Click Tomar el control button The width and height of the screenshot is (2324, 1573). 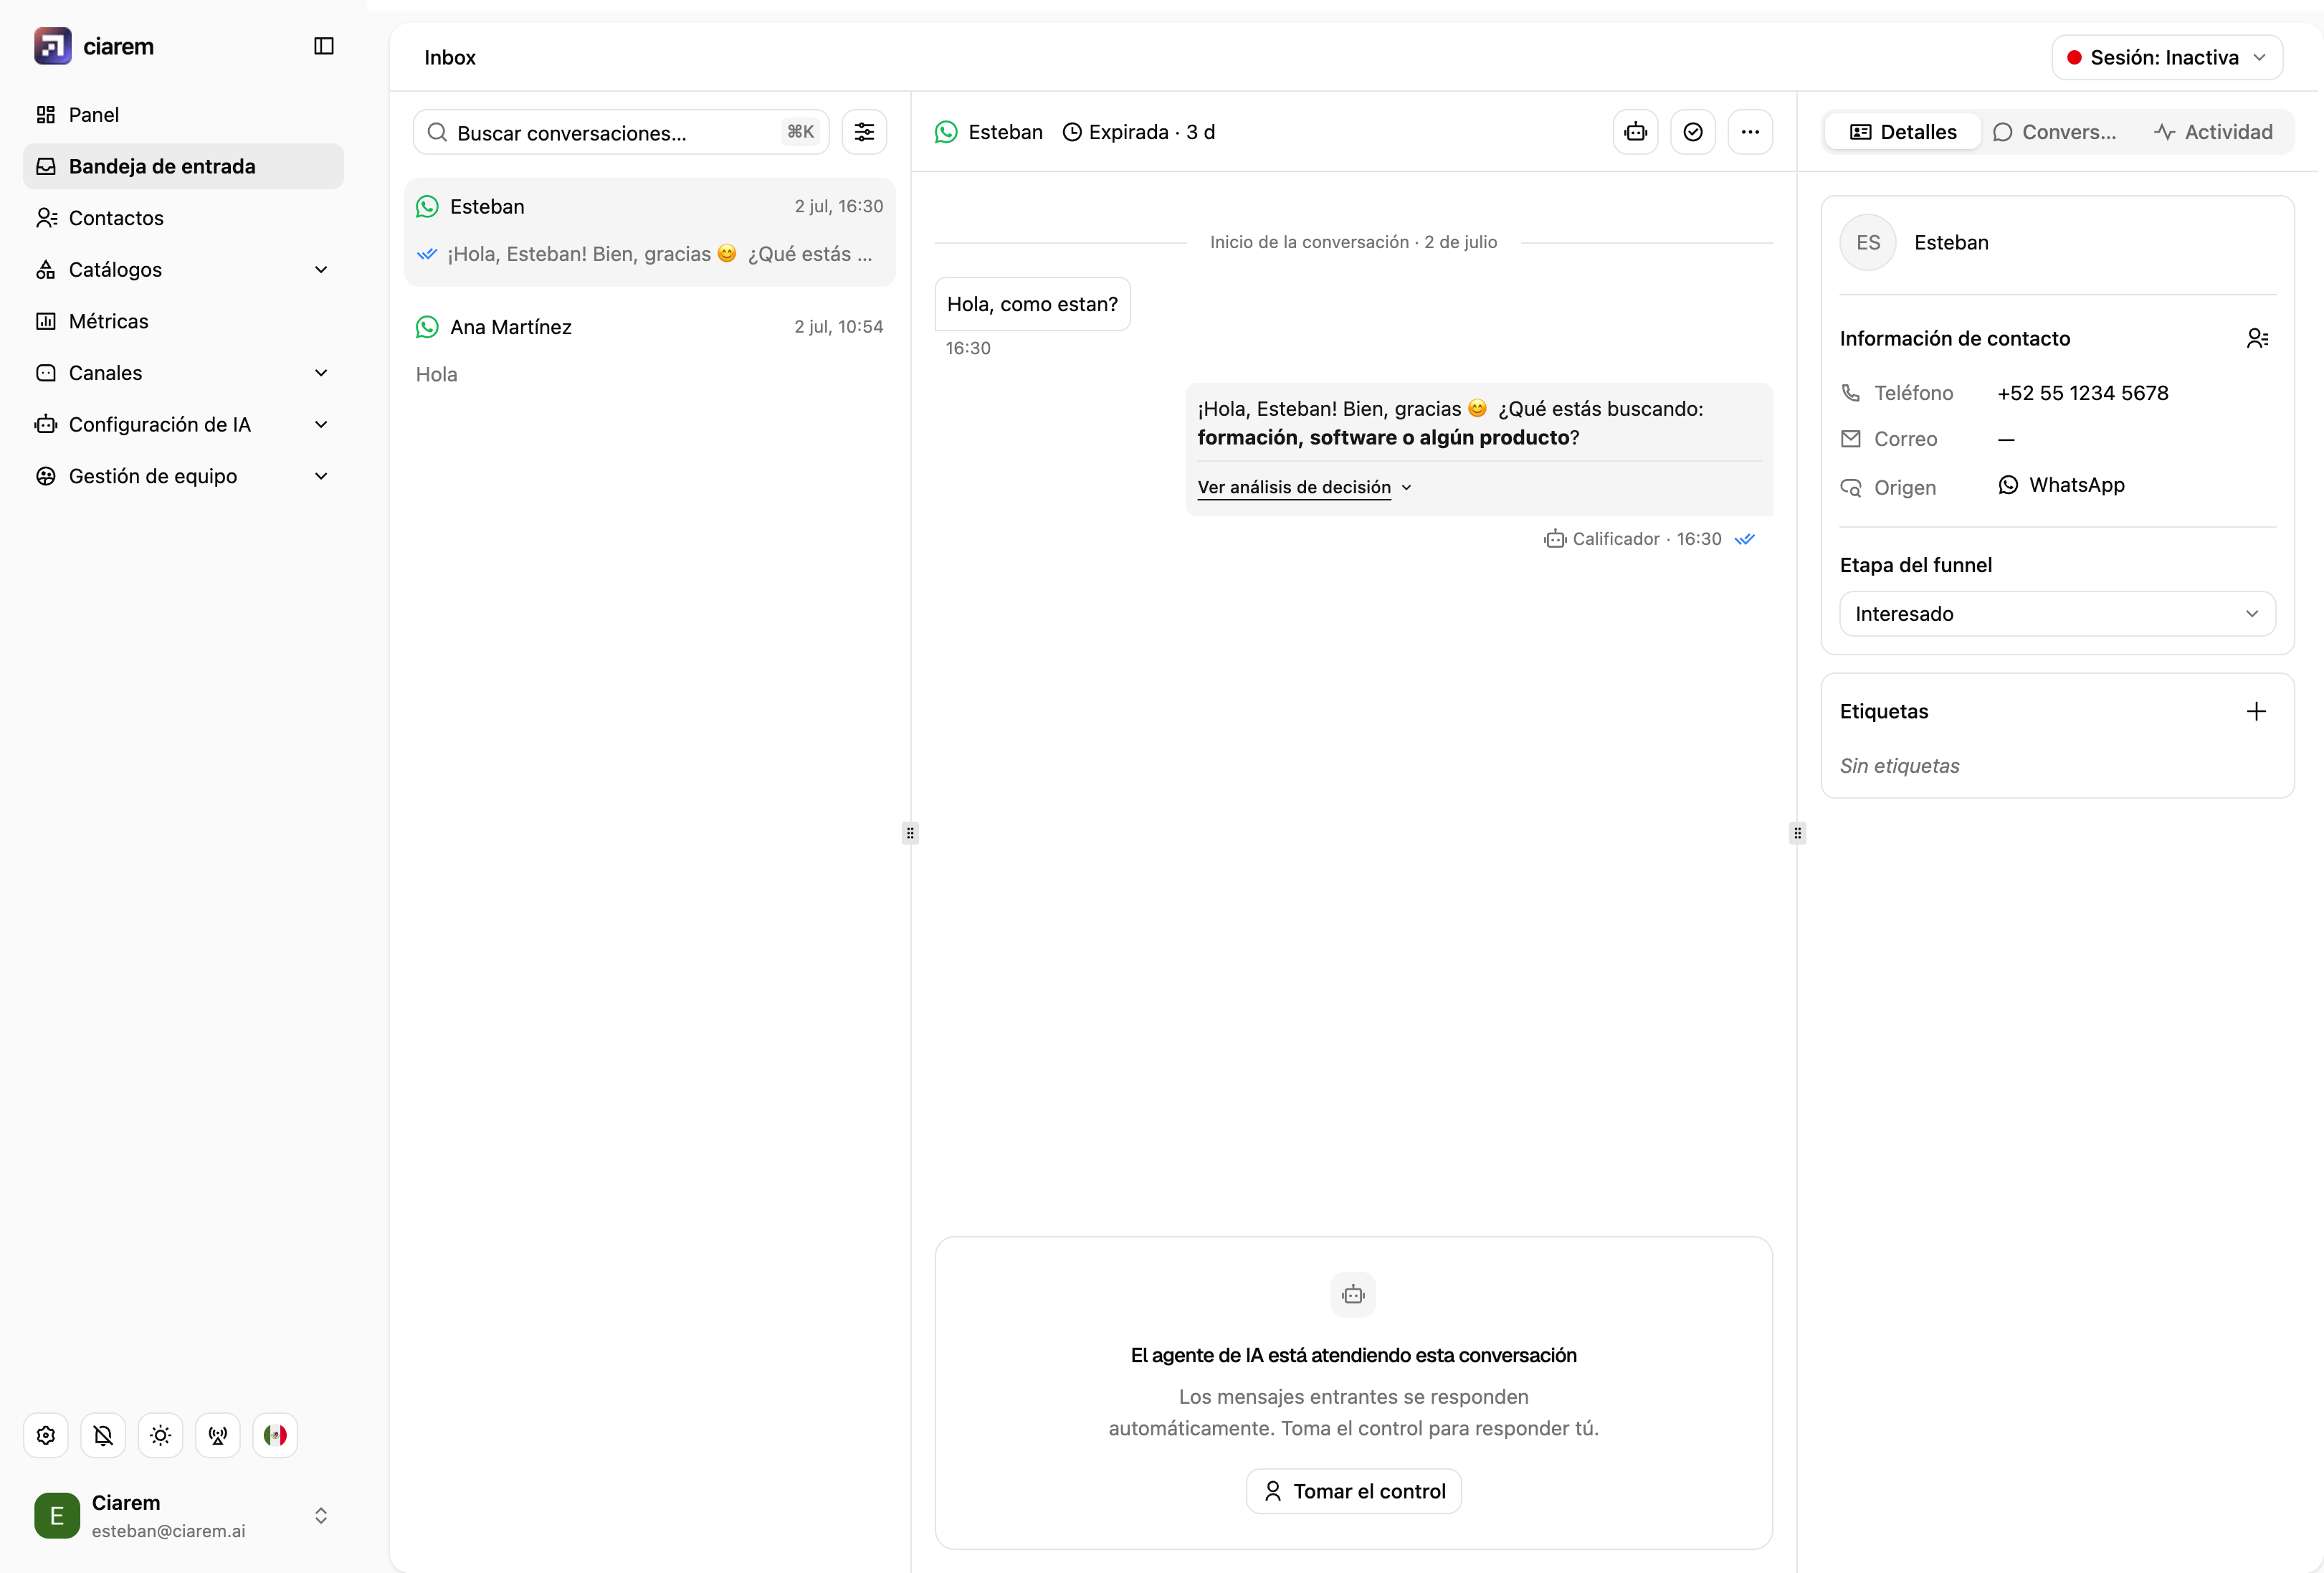pos(1354,1491)
